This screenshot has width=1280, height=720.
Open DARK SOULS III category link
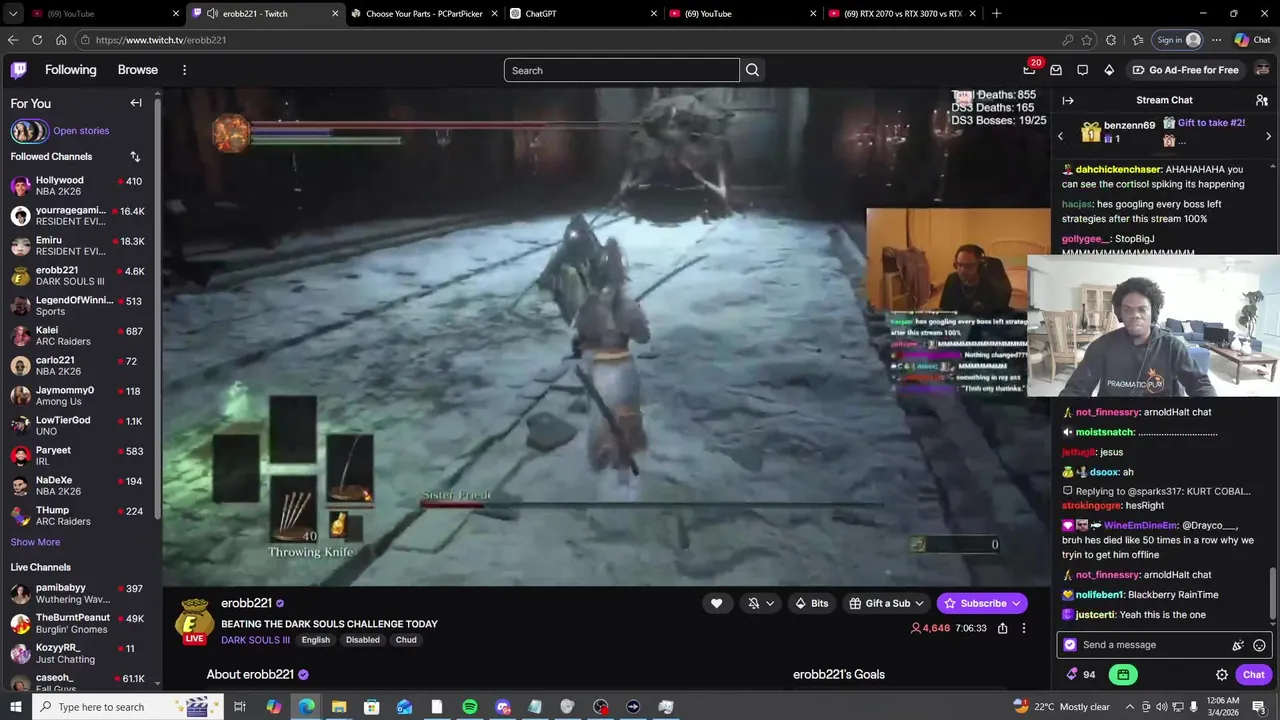(x=255, y=640)
